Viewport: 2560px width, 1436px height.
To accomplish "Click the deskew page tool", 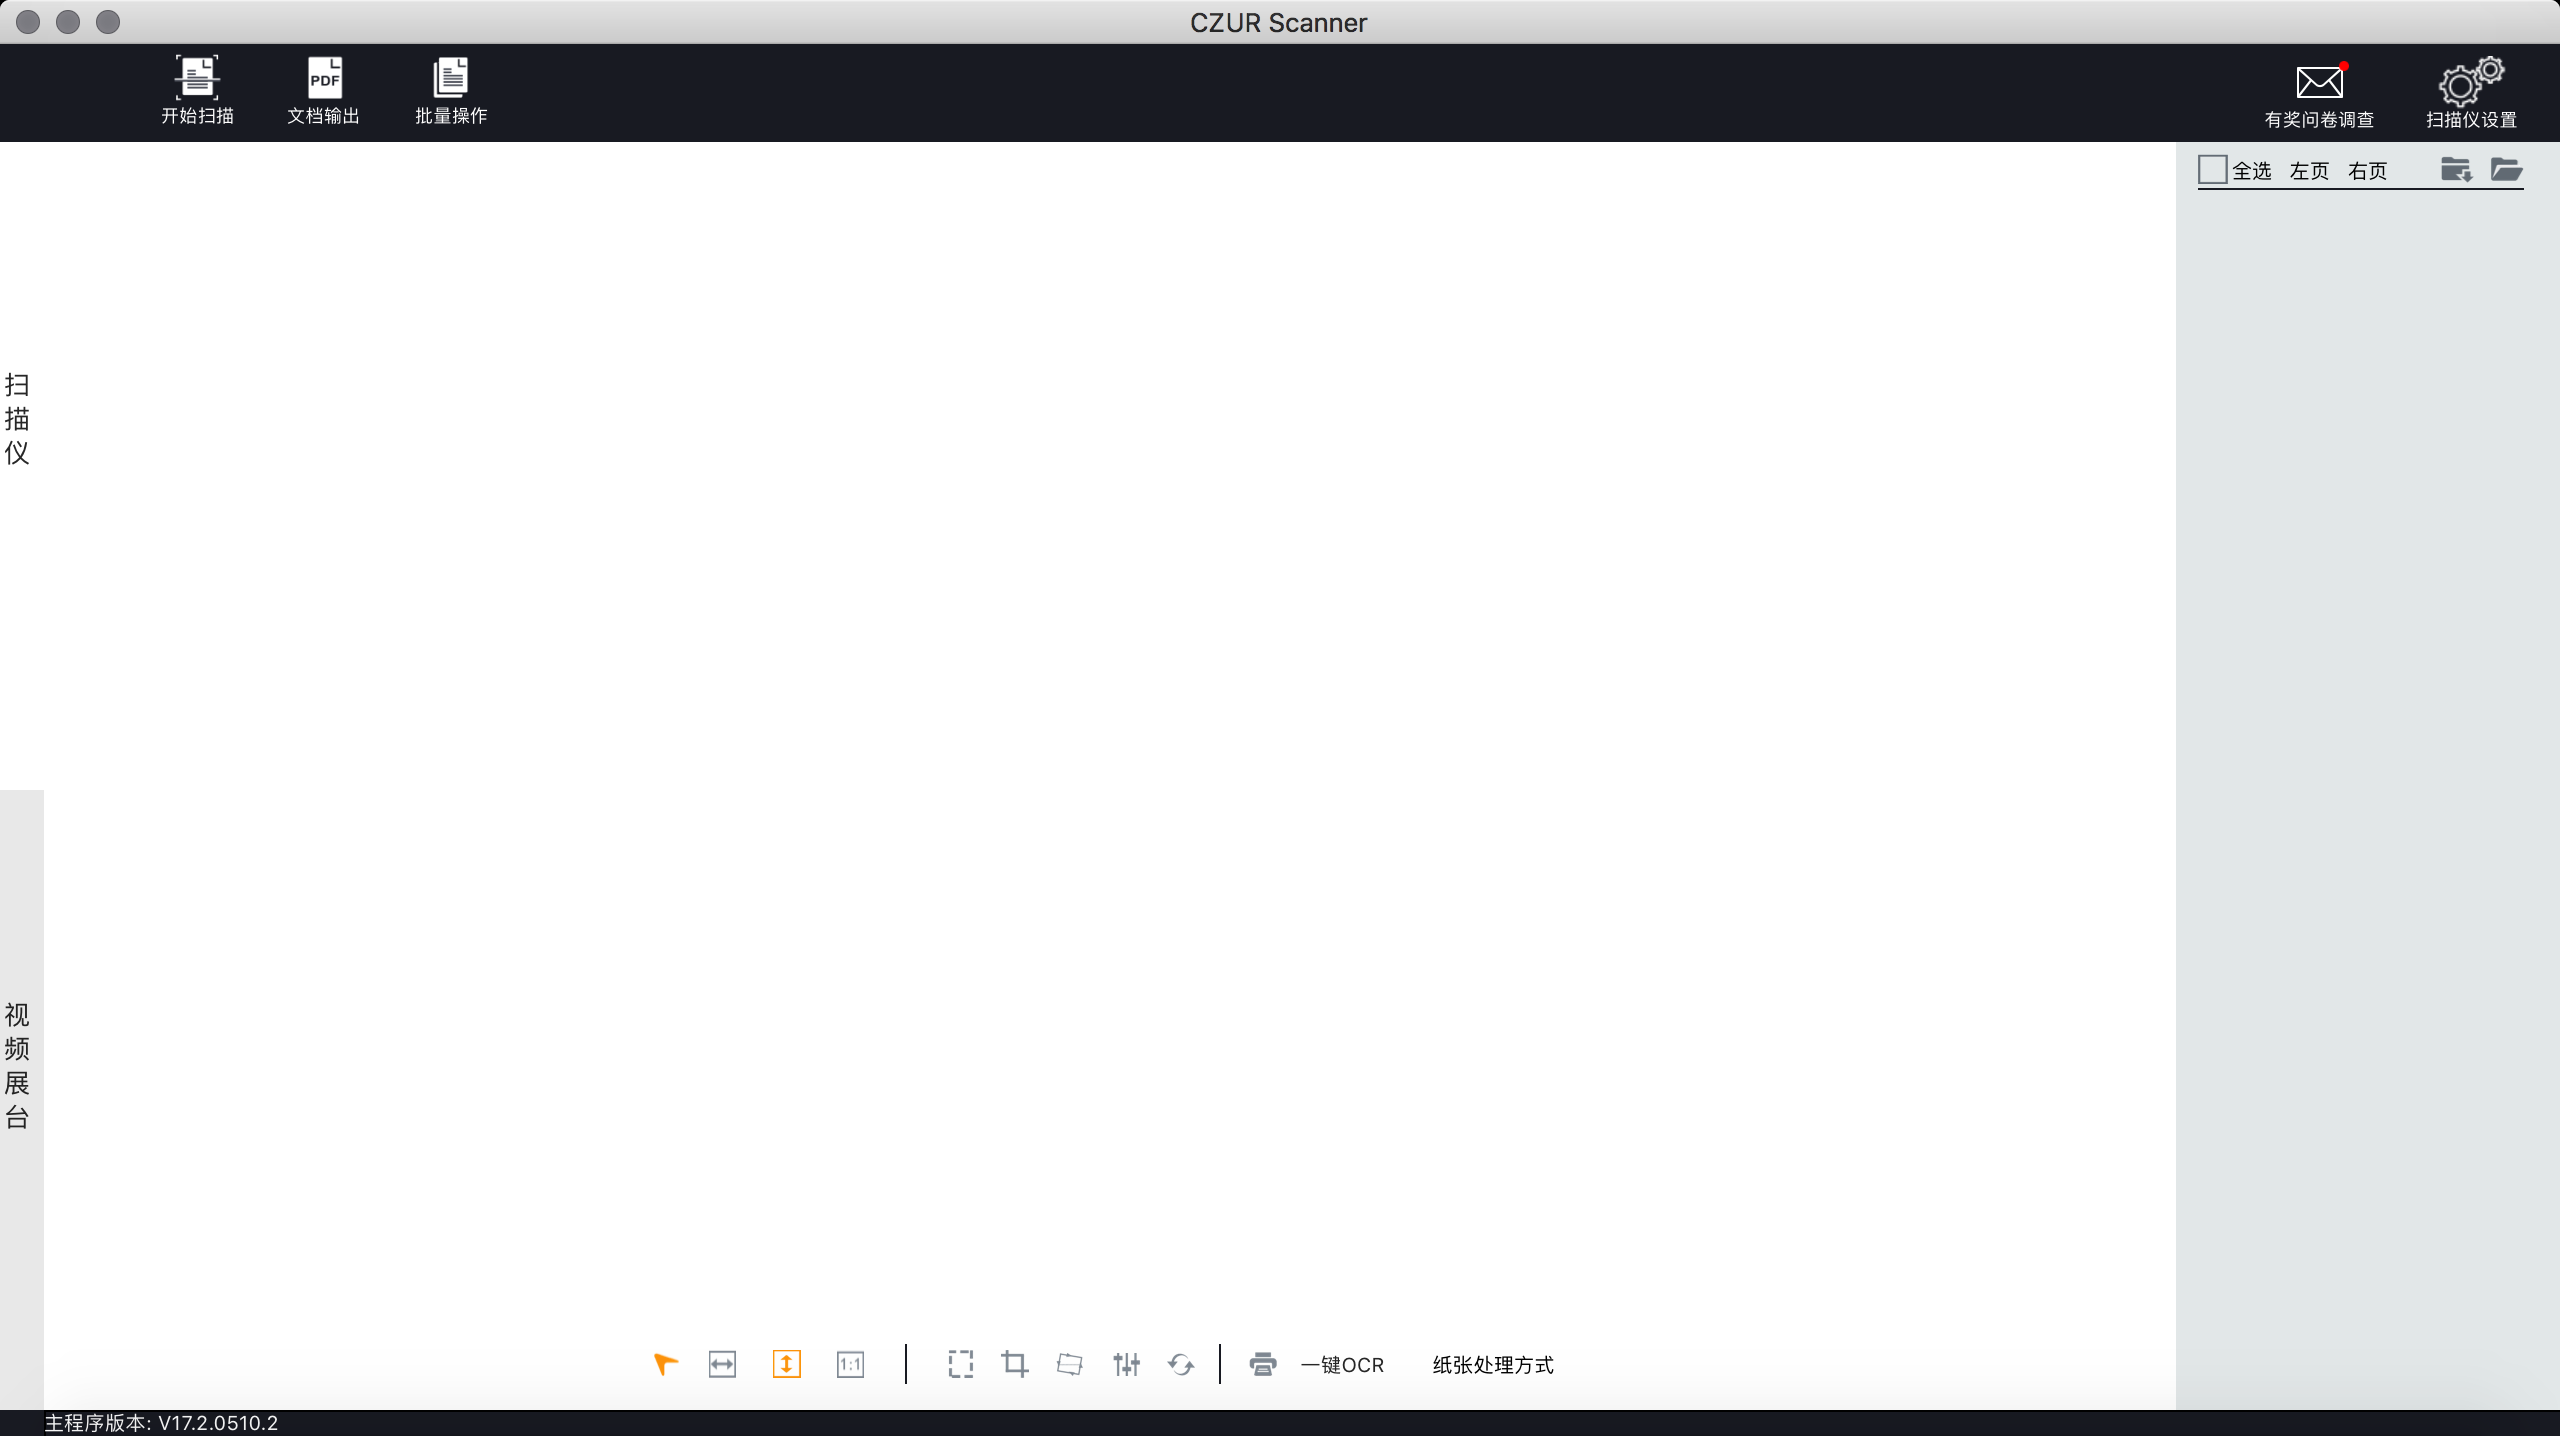I will click(1070, 1364).
